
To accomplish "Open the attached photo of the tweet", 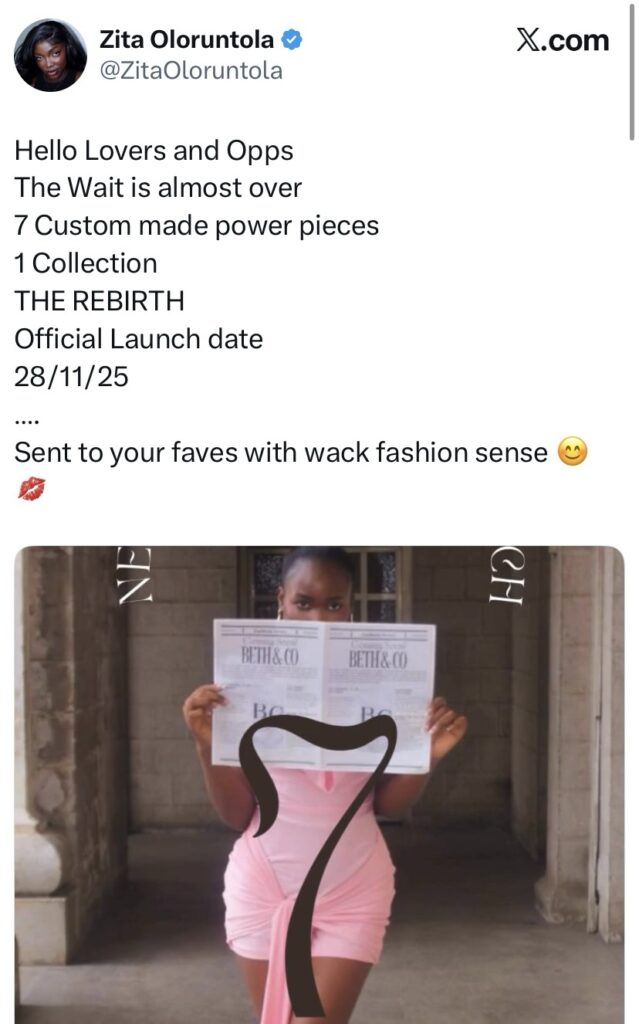I will pos(319,784).
